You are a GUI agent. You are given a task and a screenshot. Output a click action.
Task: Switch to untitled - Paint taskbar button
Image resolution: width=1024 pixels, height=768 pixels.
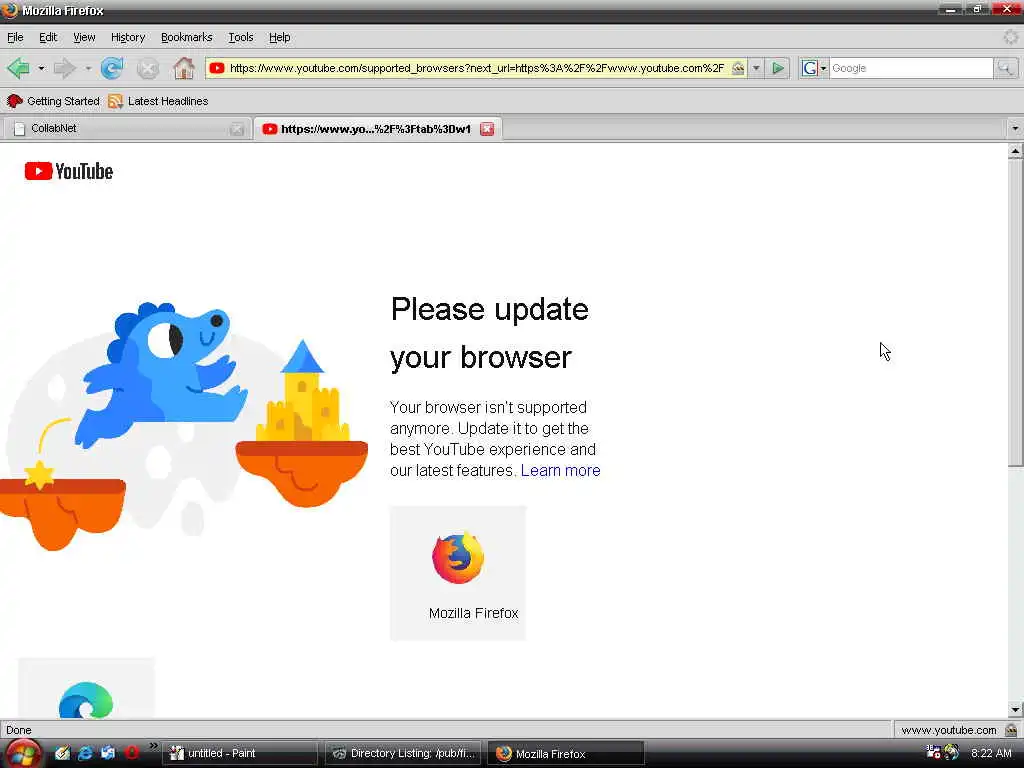[239, 754]
